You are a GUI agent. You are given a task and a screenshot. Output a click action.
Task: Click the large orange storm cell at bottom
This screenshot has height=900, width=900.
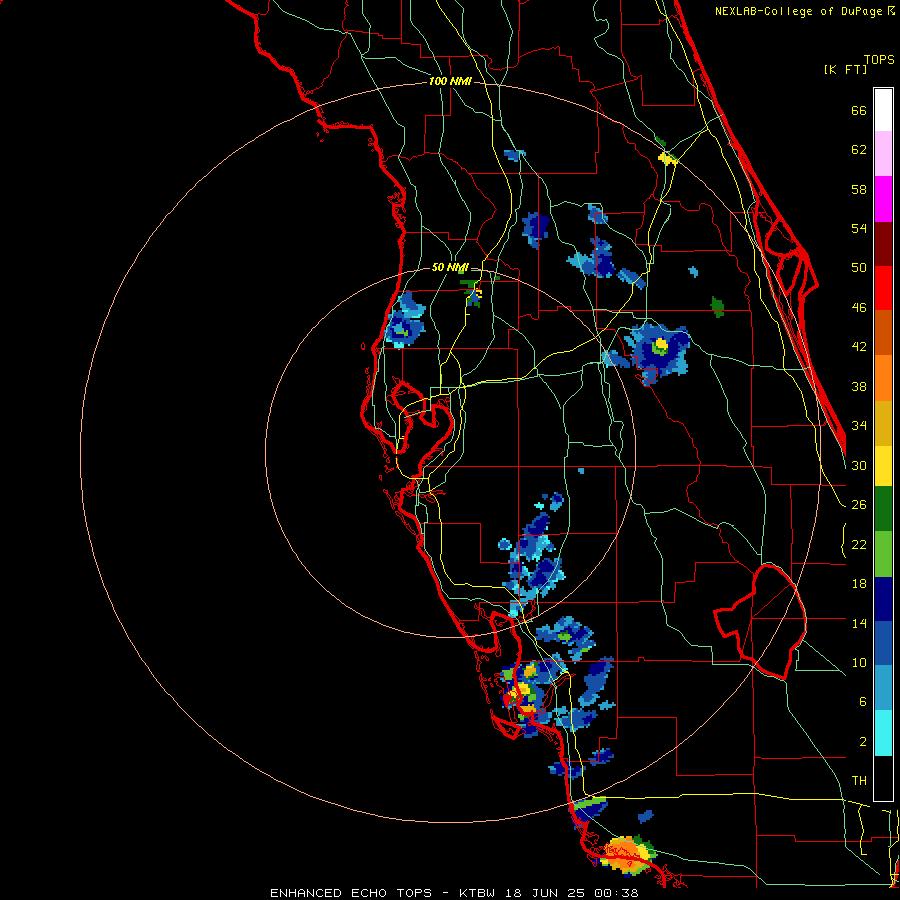pos(626,854)
